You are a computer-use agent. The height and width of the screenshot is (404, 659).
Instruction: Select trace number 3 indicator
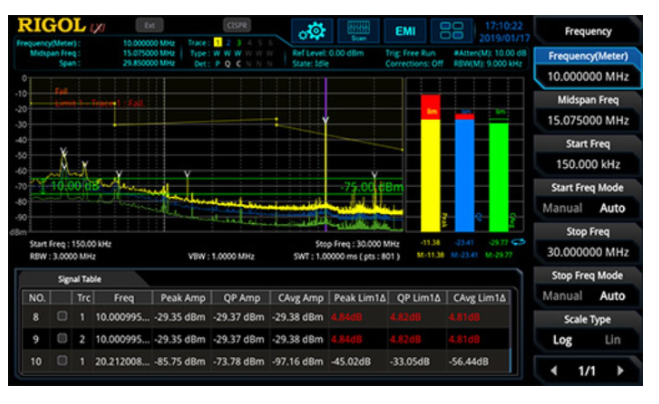239,42
